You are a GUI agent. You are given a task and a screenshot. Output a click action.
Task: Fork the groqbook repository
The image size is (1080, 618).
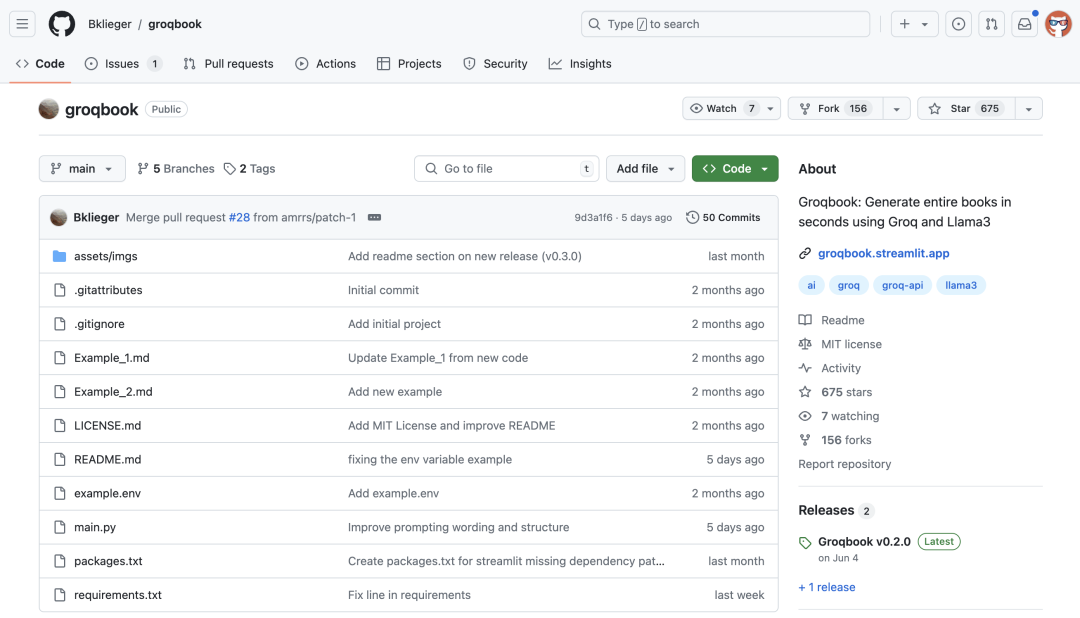835,109
